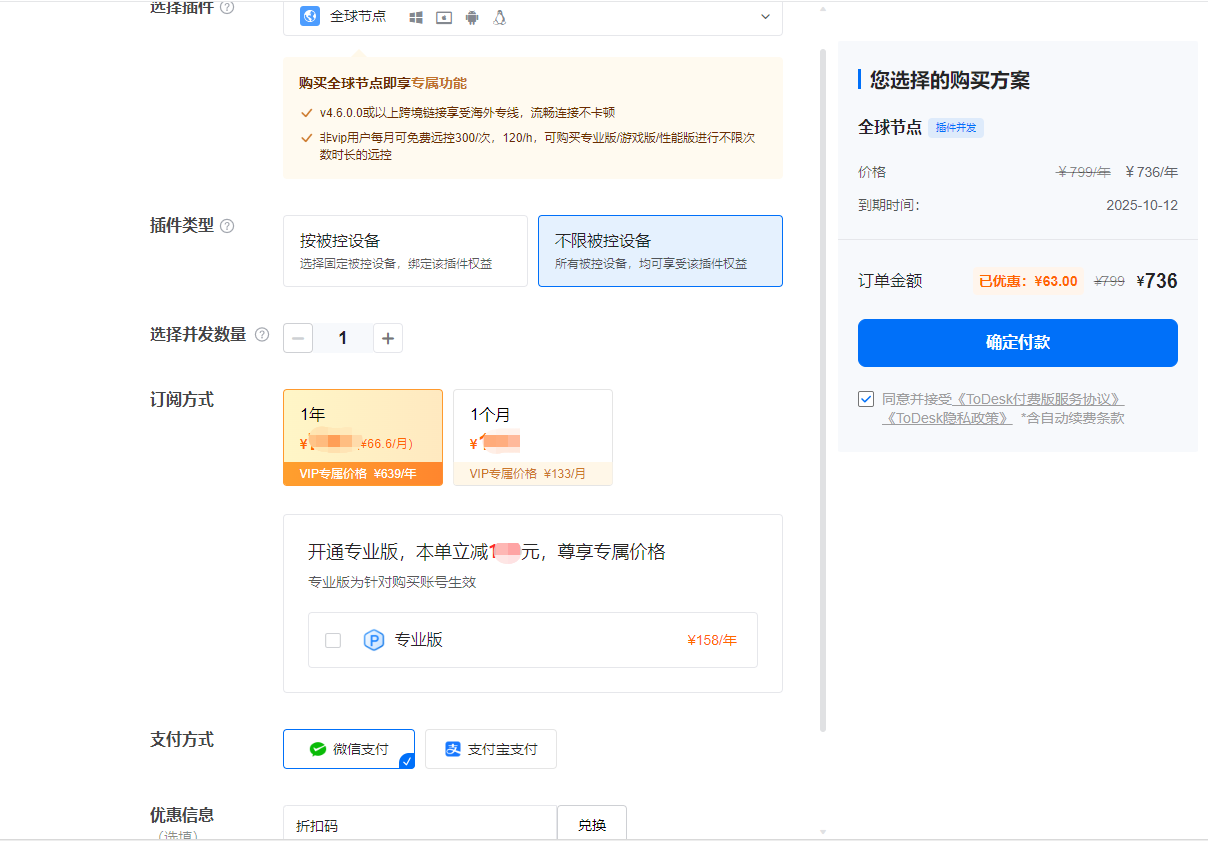Select 支付宝支付 payment method
1208x841 pixels.
pyautogui.click(x=491, y=749)
